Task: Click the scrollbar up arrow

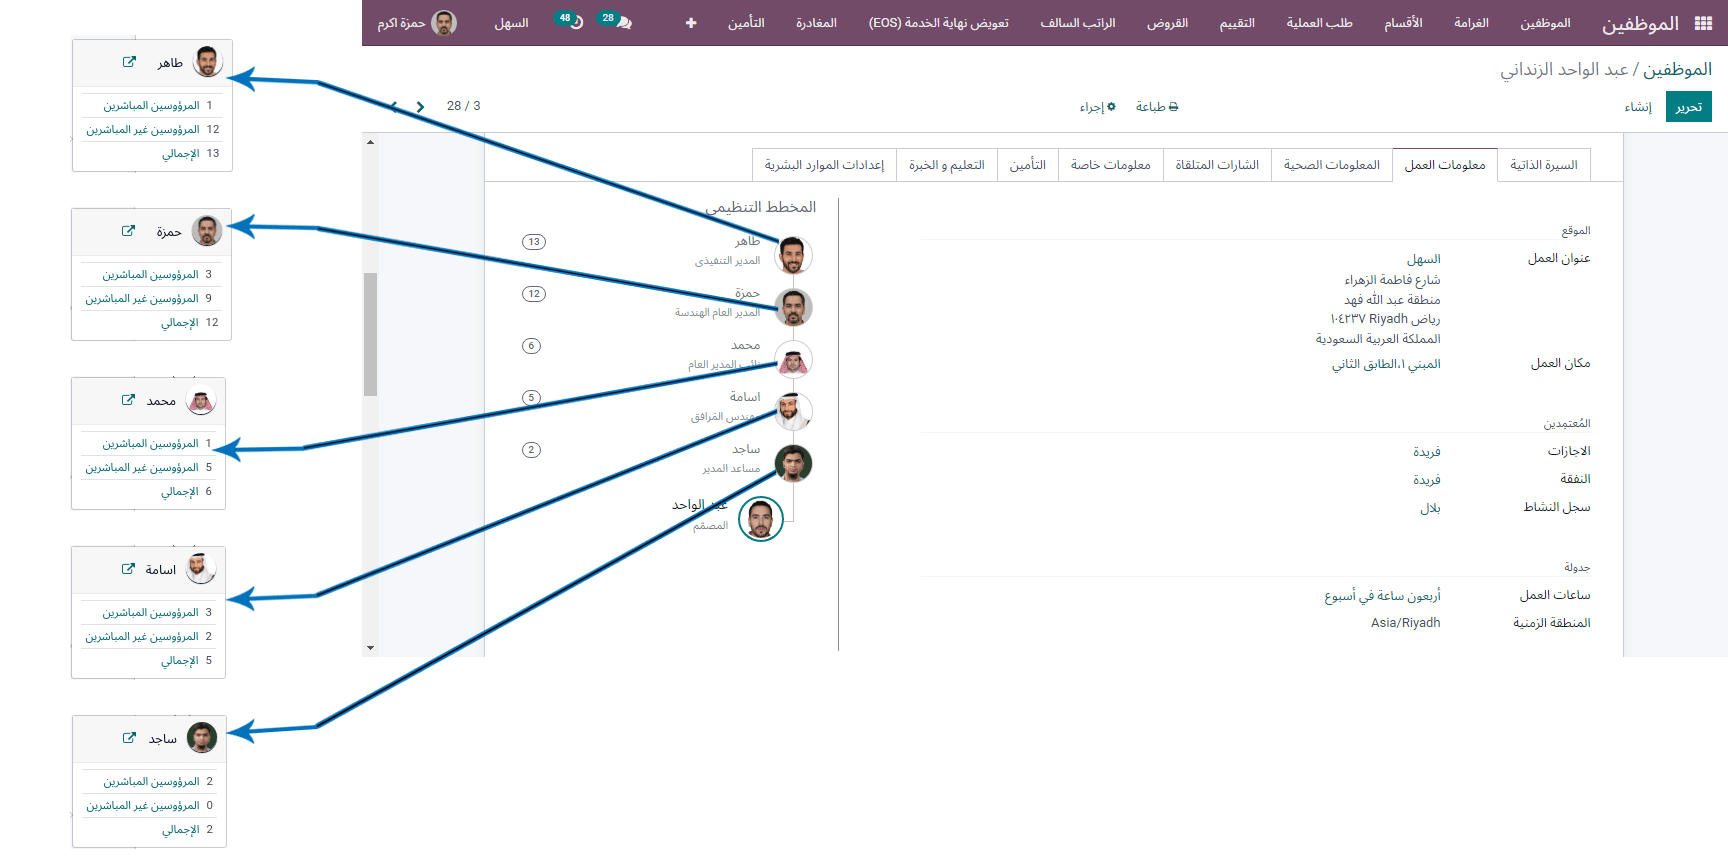Action: [x=370, y=142]
